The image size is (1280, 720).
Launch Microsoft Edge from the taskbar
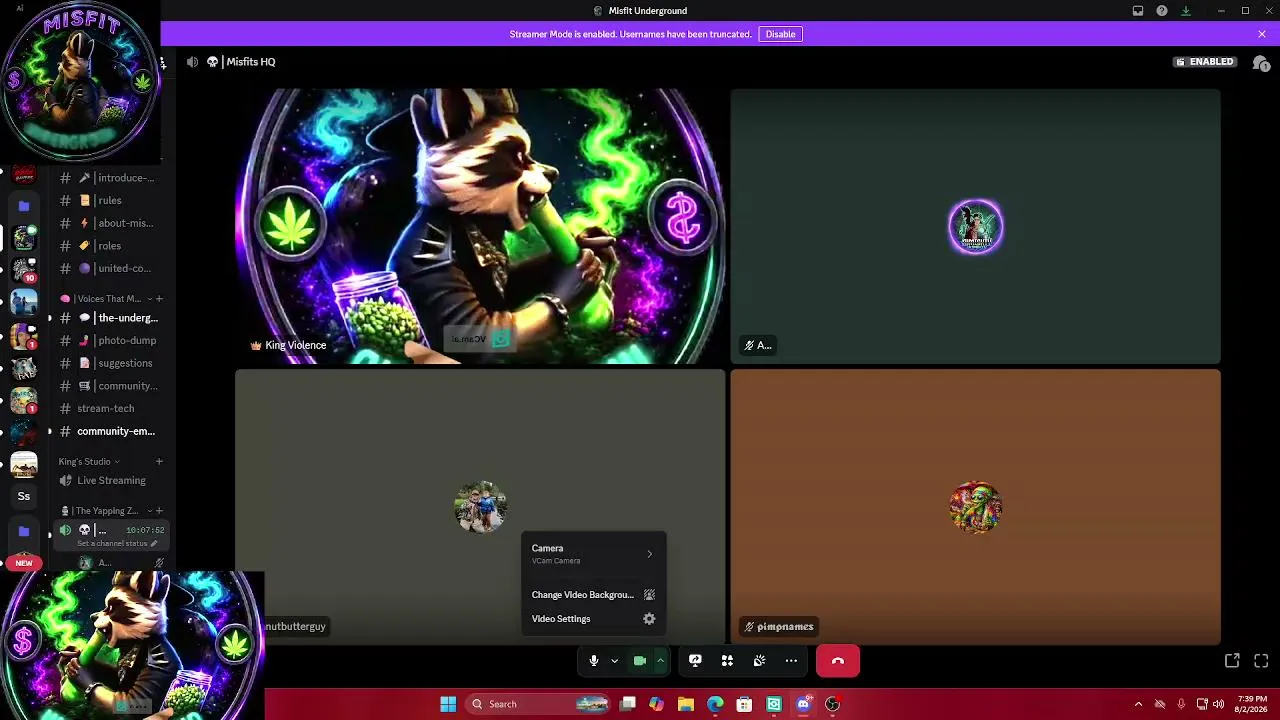(715, 704)
